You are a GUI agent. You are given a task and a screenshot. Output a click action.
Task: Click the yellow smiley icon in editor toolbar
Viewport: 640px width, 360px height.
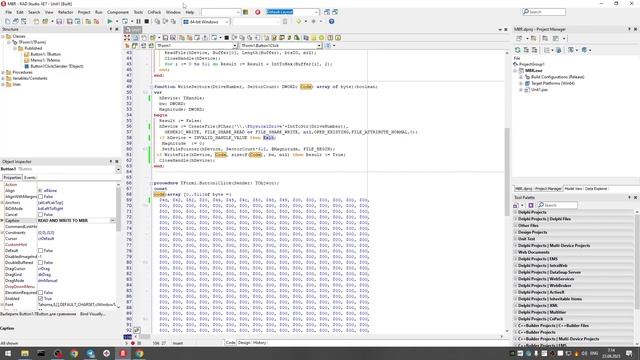[321, 38]
